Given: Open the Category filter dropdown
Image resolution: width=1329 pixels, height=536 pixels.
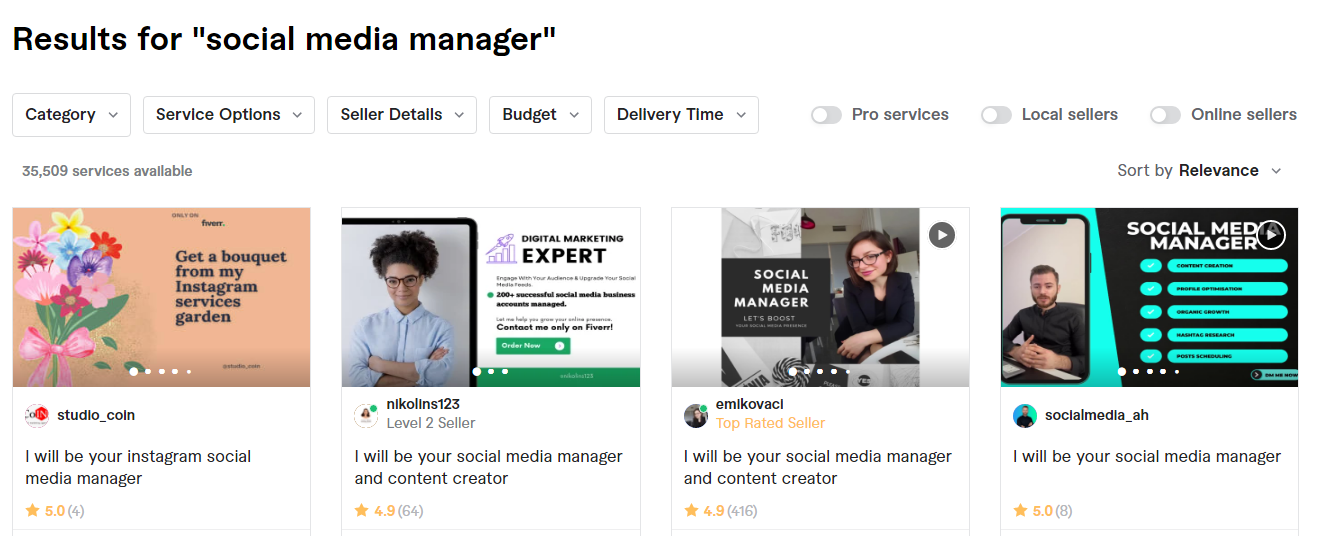Looking at the screenshot, I should click(71, 115).
